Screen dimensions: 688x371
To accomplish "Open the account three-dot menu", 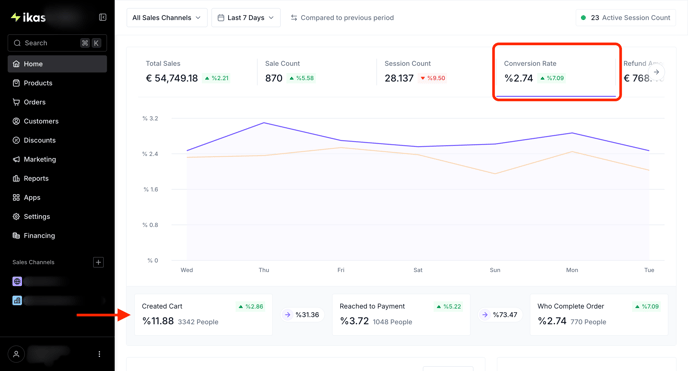I will pos(99,354).
